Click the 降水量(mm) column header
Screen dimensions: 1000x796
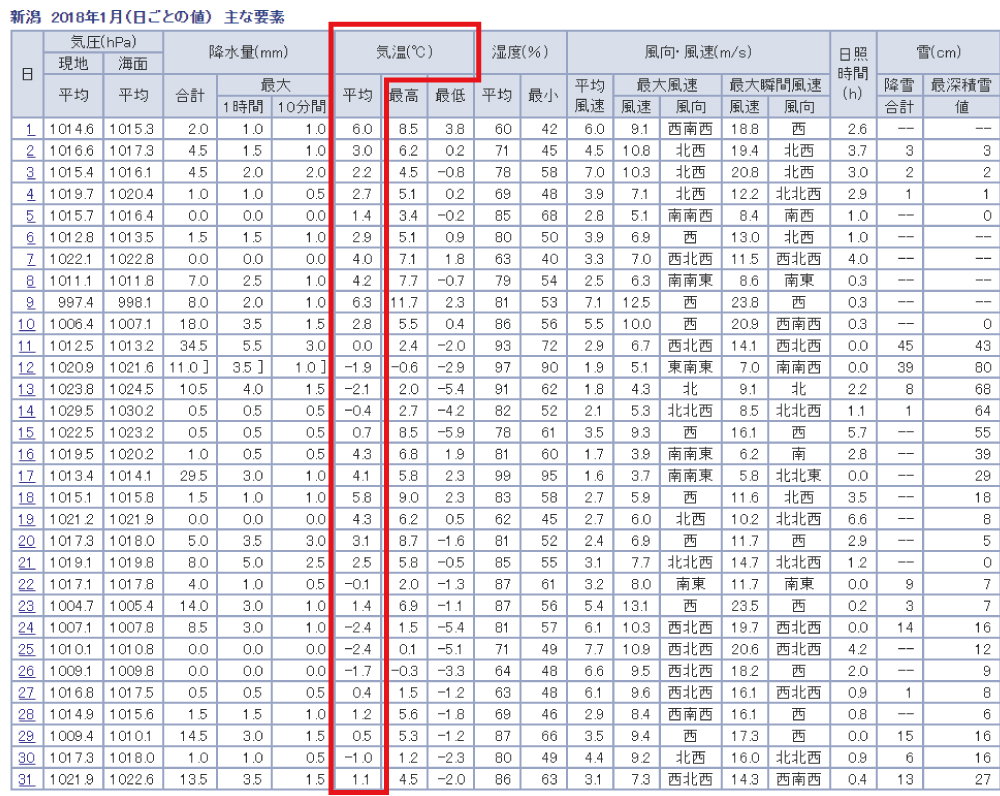point(248,52)
